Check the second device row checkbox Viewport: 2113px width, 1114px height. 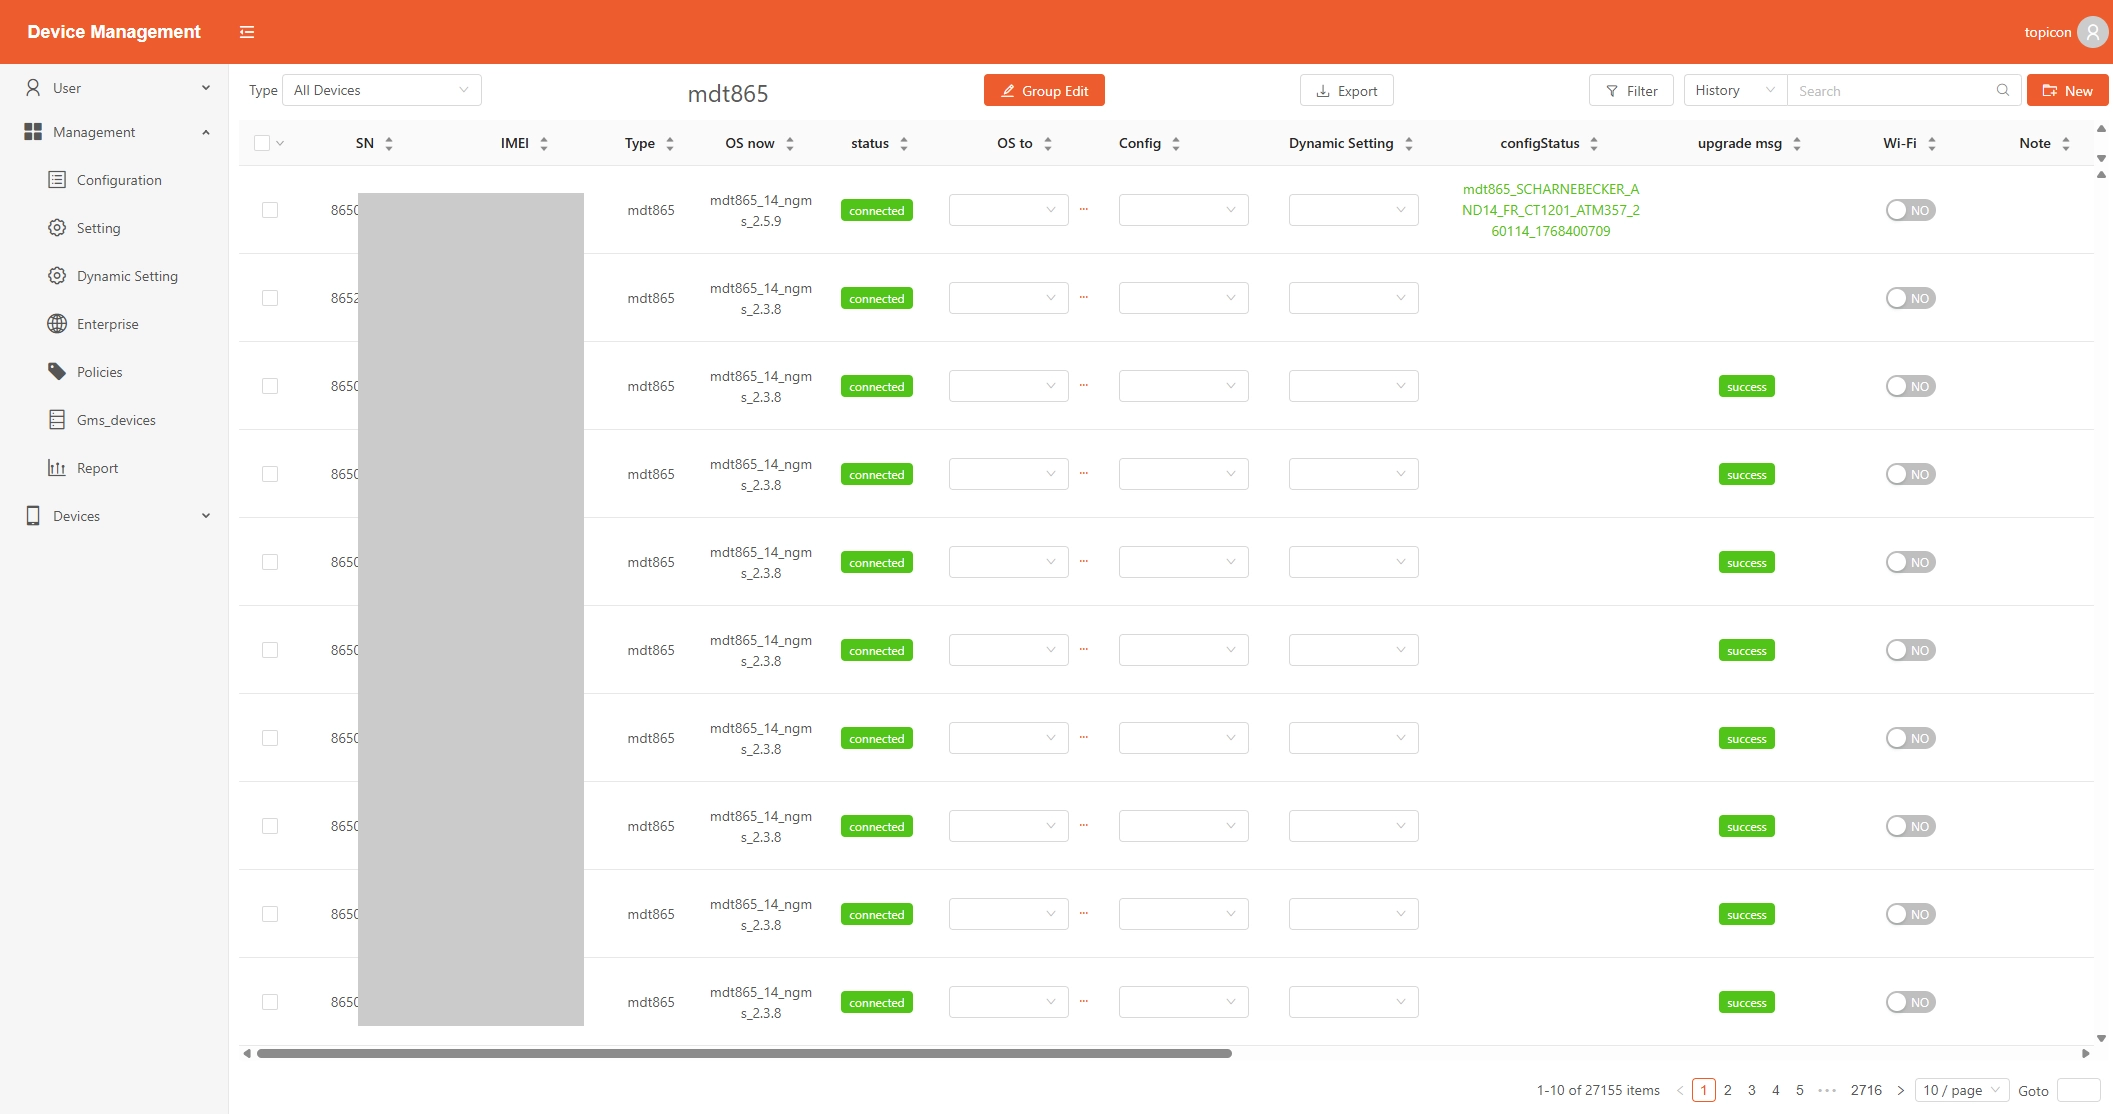coord(270,298)
